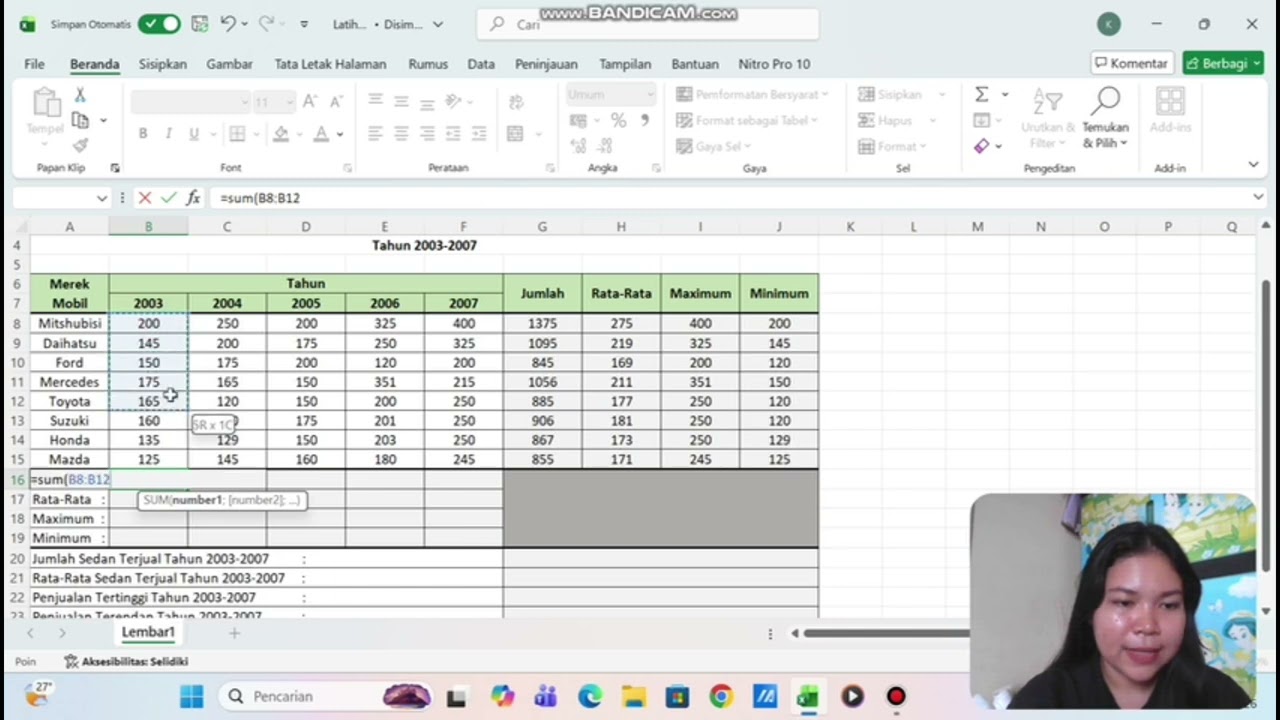This screenshot has width=1280, height=720.
Task: Click the Copy icon in Papan Klip
Action: (80, 120)
